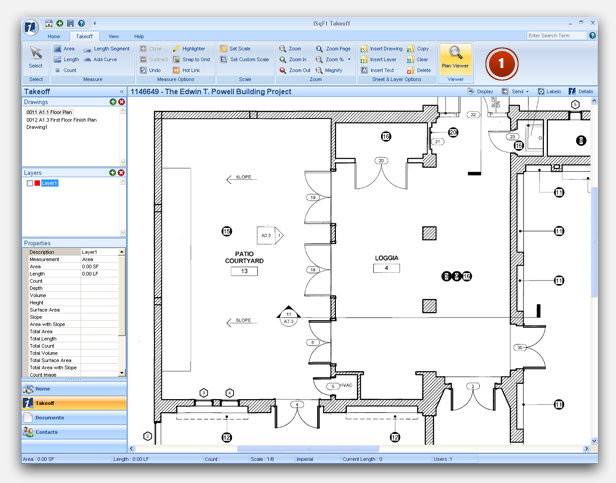Open the Takeoff navigation pane
The width and height of the screenshot is (616, 483).
(74, 403)
